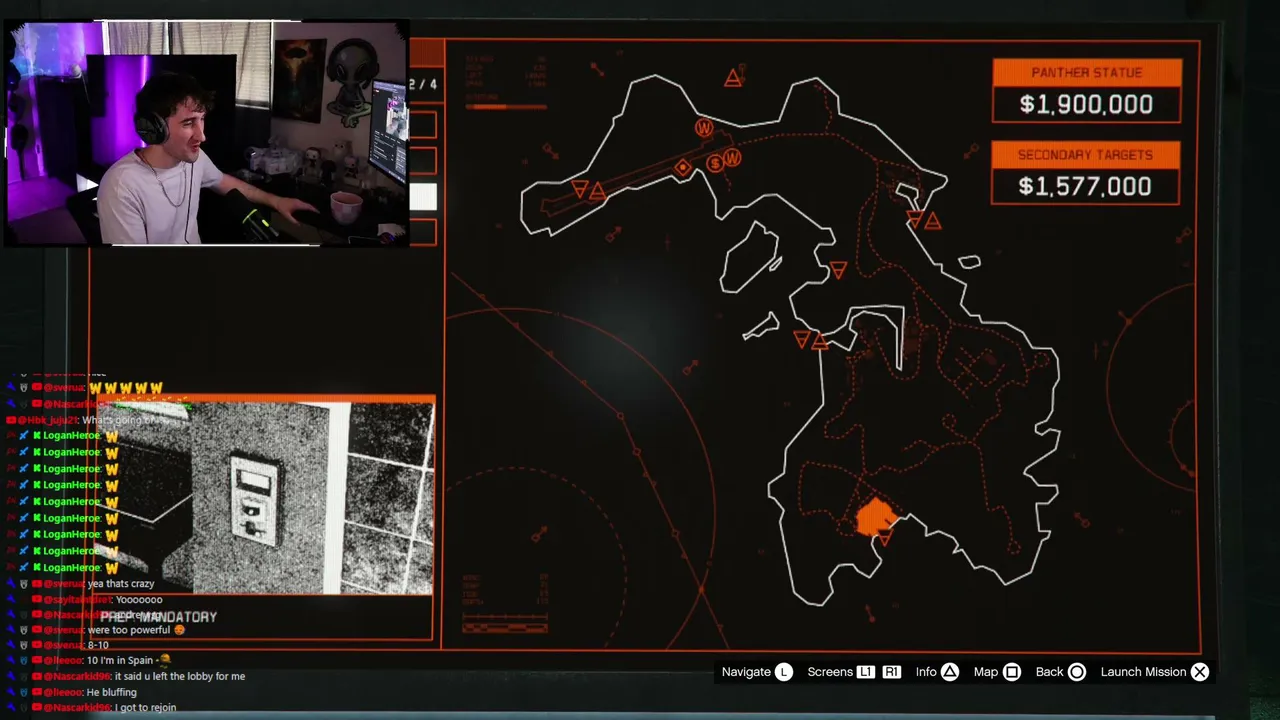Click the chat message '8-10'
This screenshot has height=720, width=1280.
pyautogui.click(x=99, y=645)
